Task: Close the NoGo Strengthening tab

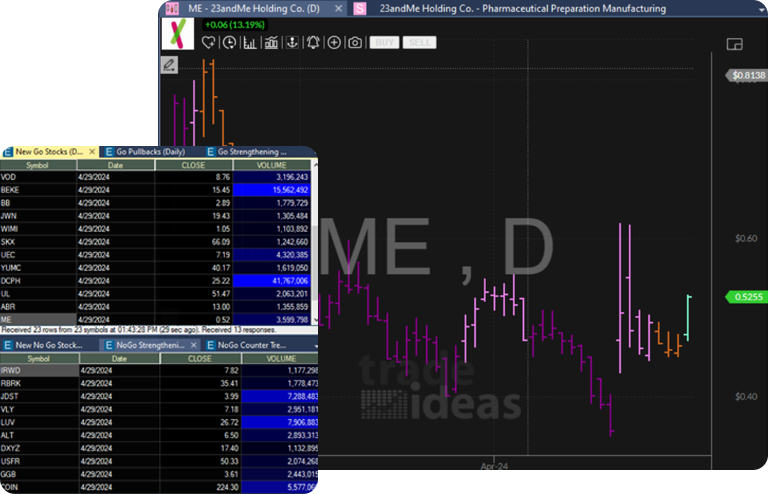Action: point(194,345)
